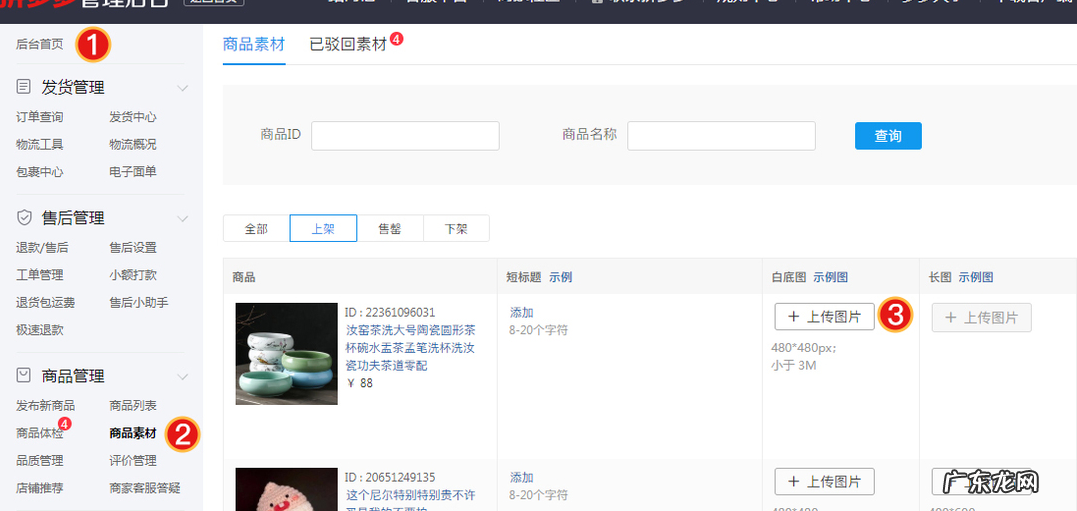Switch to the 已驳回素材 tab
The image size is (1077, 511).
[x=348, y=45]
